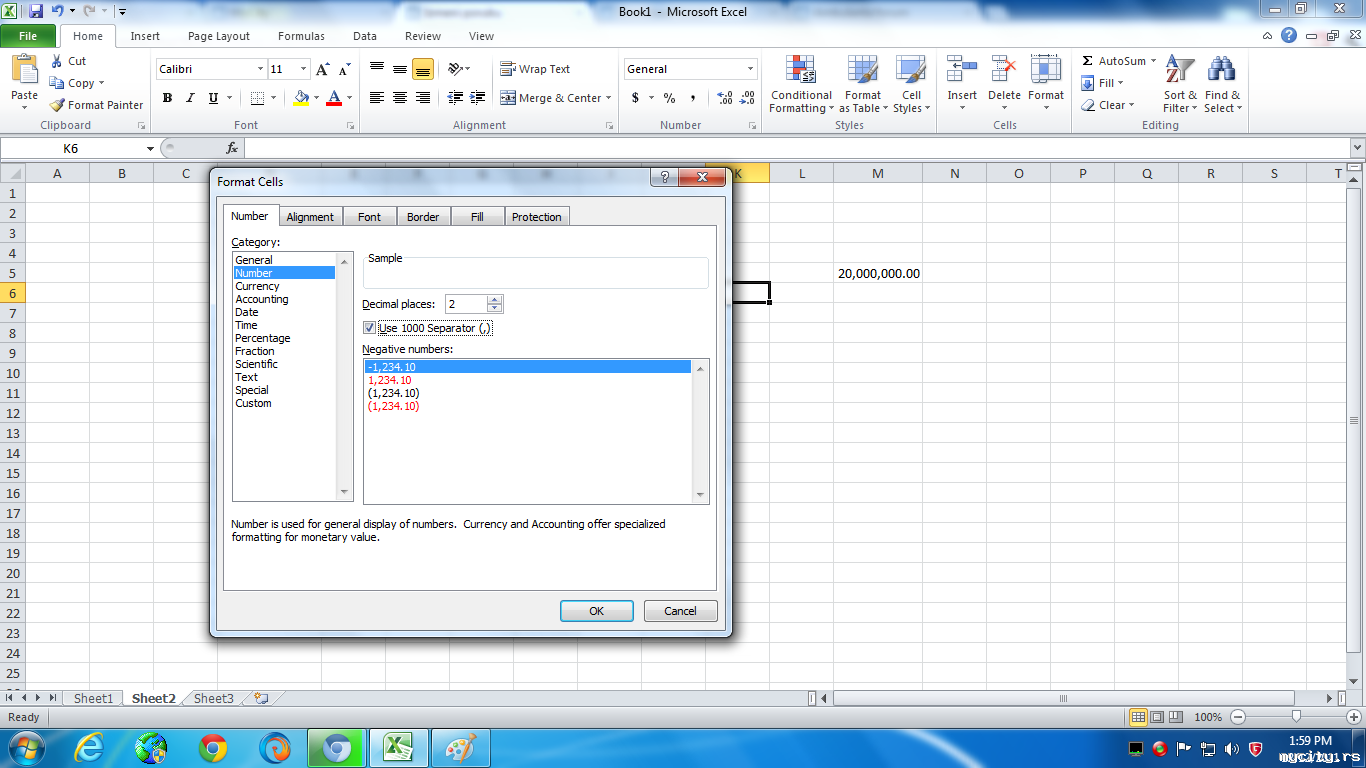Switch to Page Layout view in status bar
The width and height of the screenshot is (1366, 768).
click(1157, 717)
